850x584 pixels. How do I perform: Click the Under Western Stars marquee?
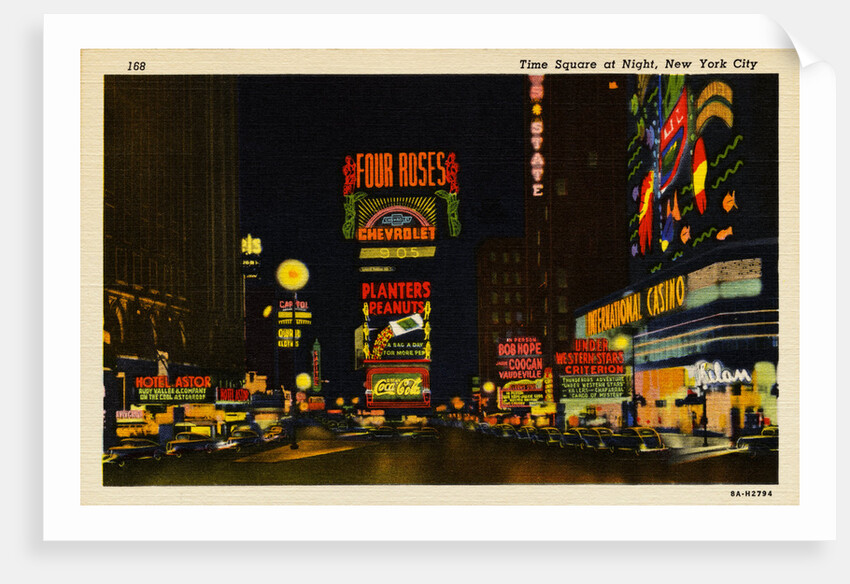pyautogui.click(x=590, y=357)
